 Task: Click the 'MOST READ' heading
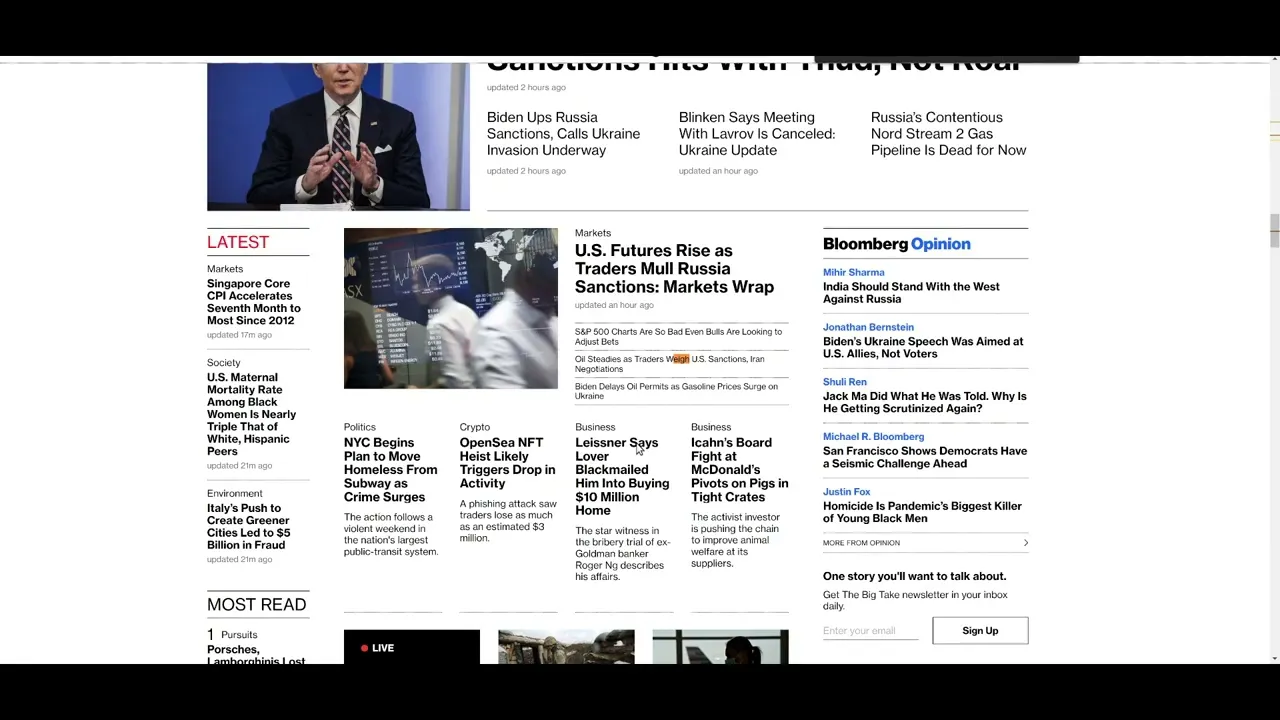point(256,604)
